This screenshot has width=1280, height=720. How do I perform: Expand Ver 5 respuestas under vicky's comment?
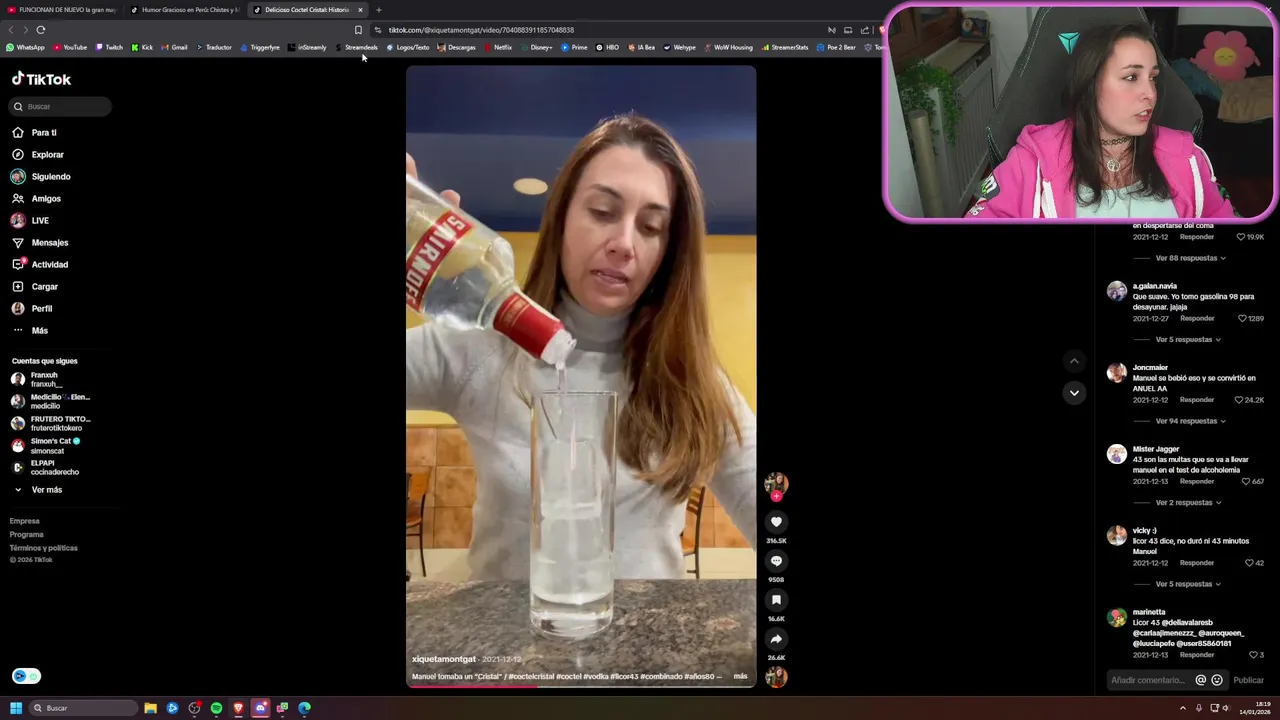coord(1188,584)
